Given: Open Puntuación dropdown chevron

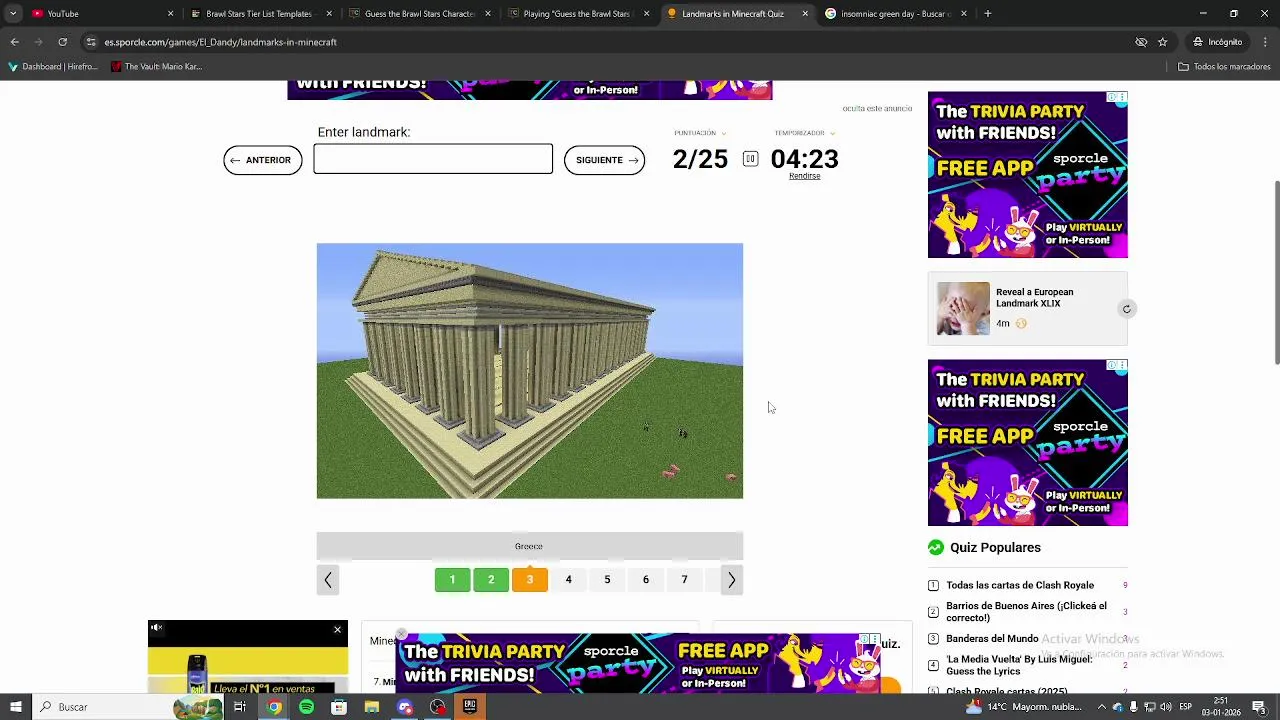Looking at the screenshot, I should 724,133.
